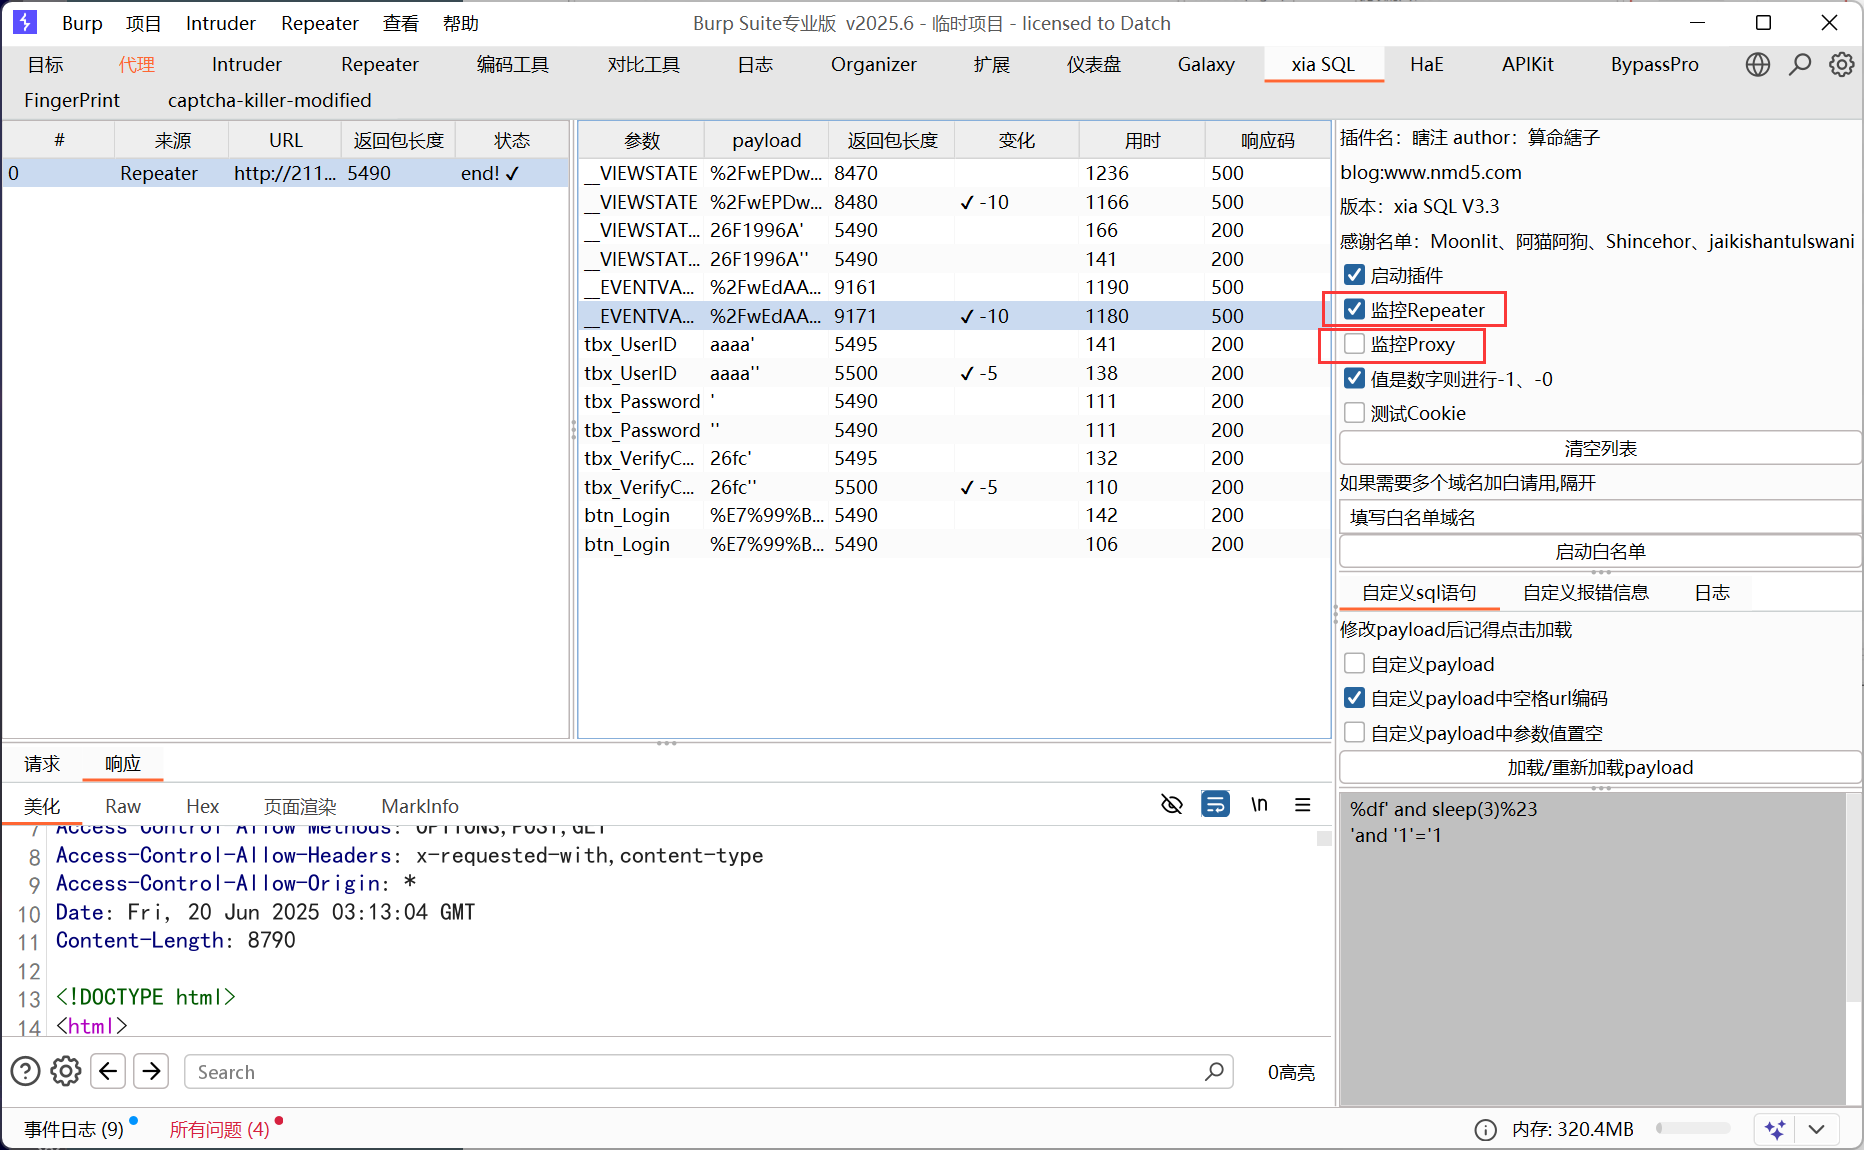The height and width of the screenshot is (1150, 1864).
Task: Select the tbx_UserID row with payload aaaa'
Action: [954, 345]
